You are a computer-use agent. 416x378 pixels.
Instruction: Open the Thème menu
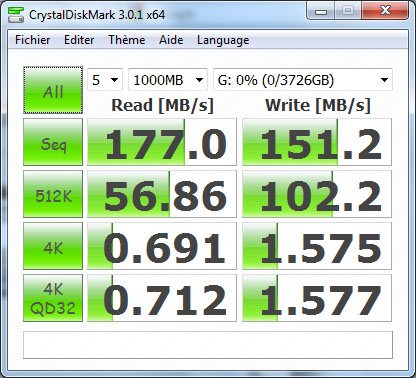point(127,40)
